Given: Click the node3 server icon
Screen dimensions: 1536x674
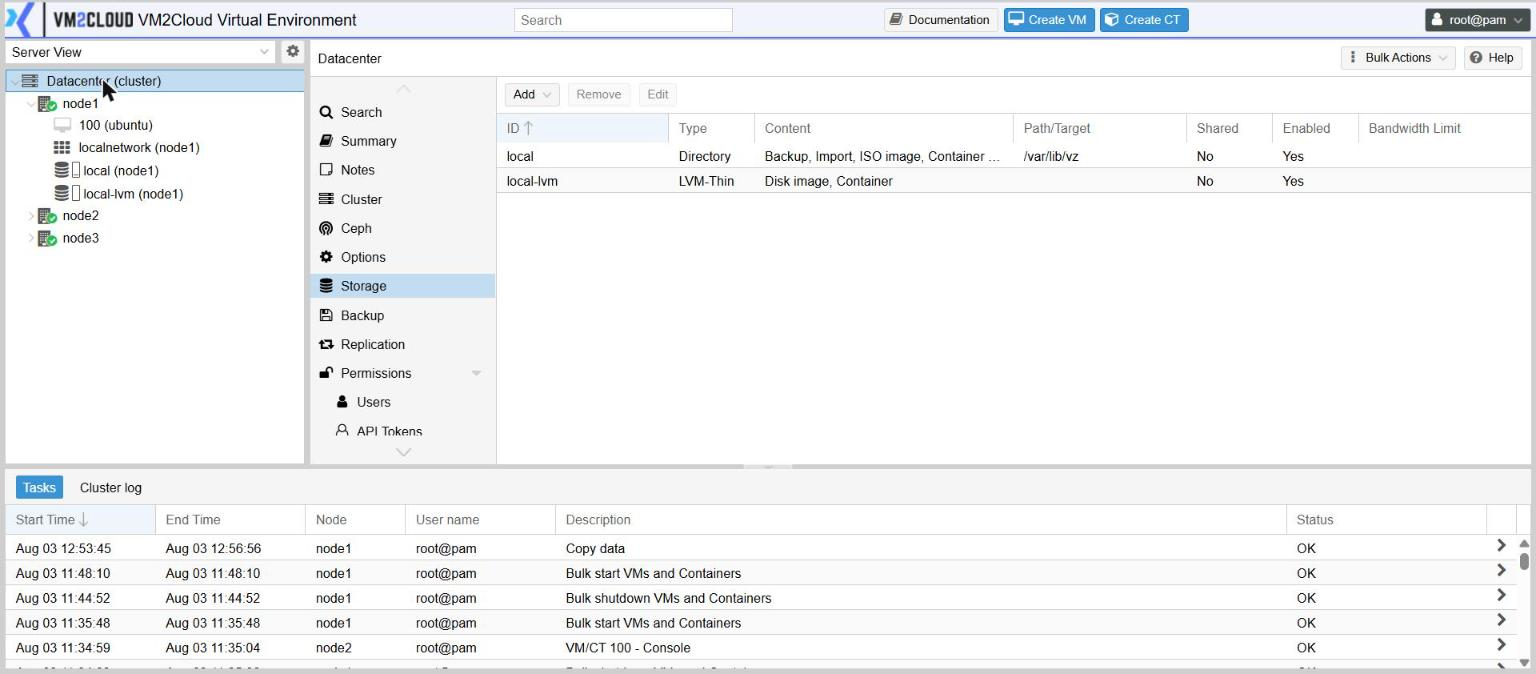Looking at the screenshot, I should [47, 239].
